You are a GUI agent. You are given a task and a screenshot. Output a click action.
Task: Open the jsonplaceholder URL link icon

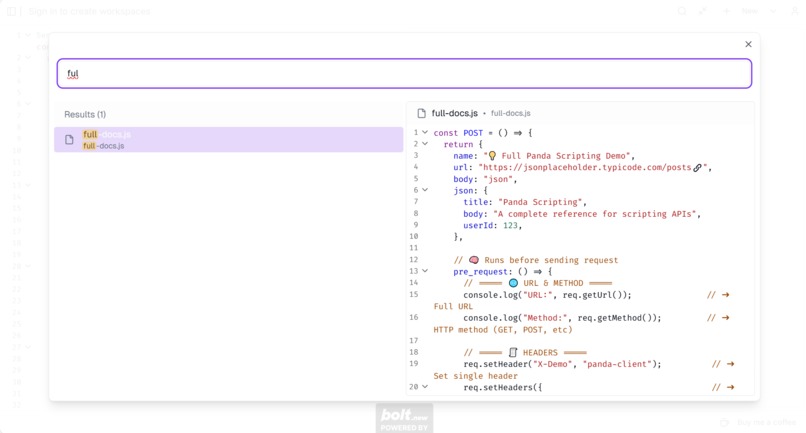tap(697, 168)
